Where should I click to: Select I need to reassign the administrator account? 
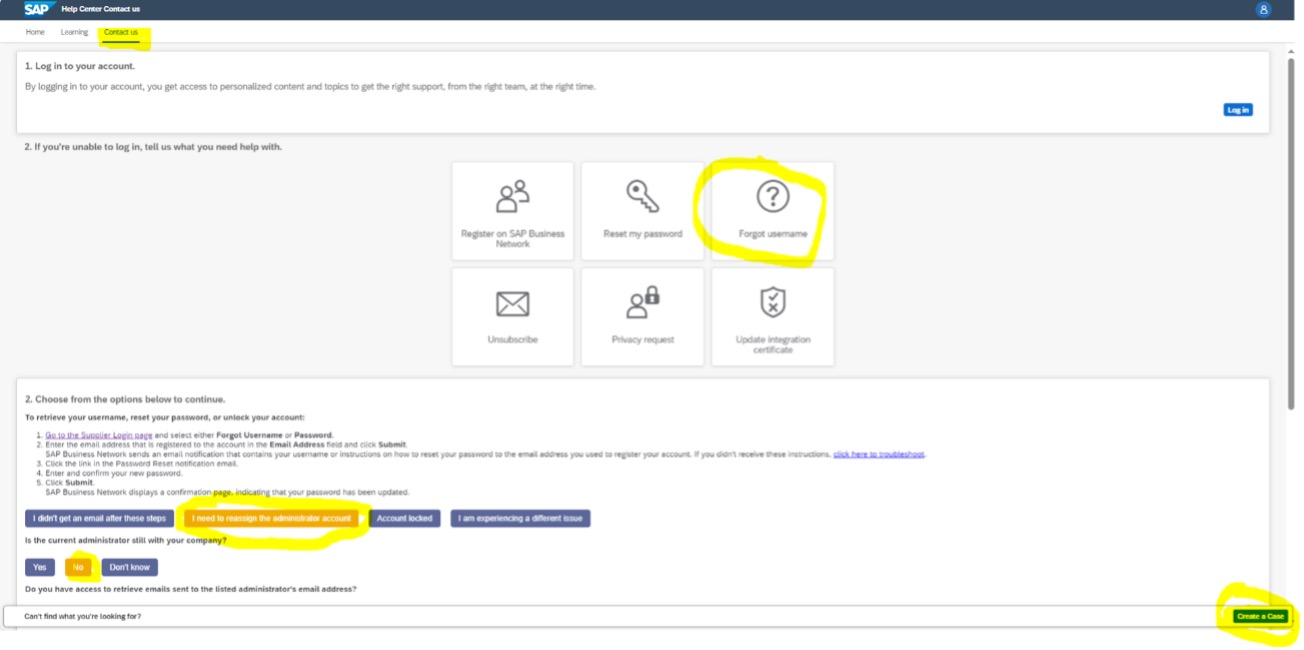[x=272, y=518]
